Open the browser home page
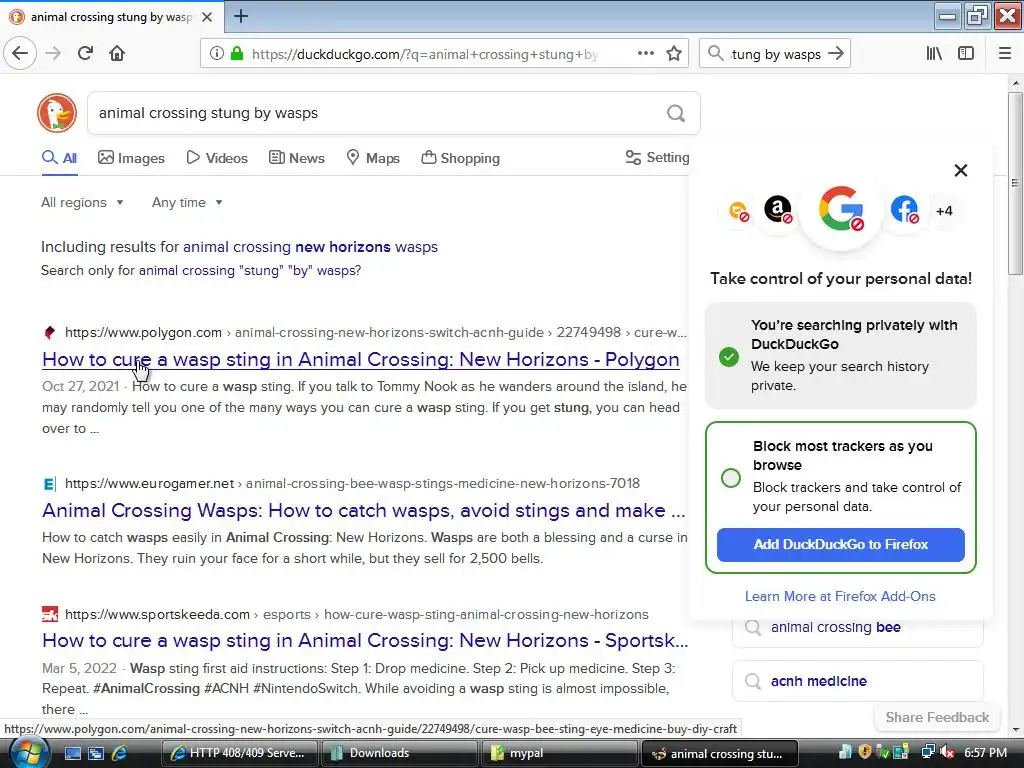This screenshot has width=1024, height=768. tap(117, 53)
